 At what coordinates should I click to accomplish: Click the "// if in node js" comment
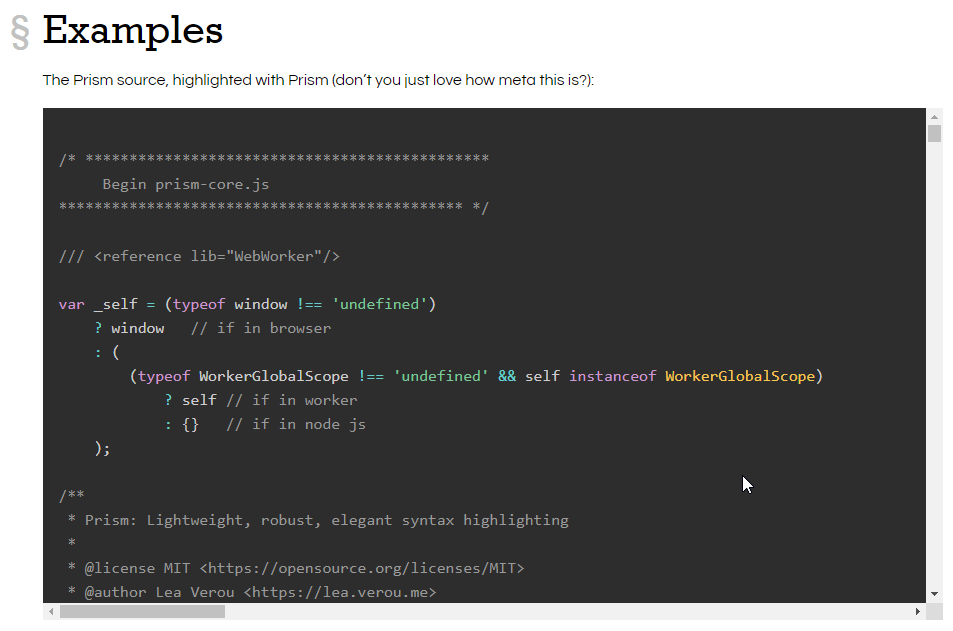(295, 424)
